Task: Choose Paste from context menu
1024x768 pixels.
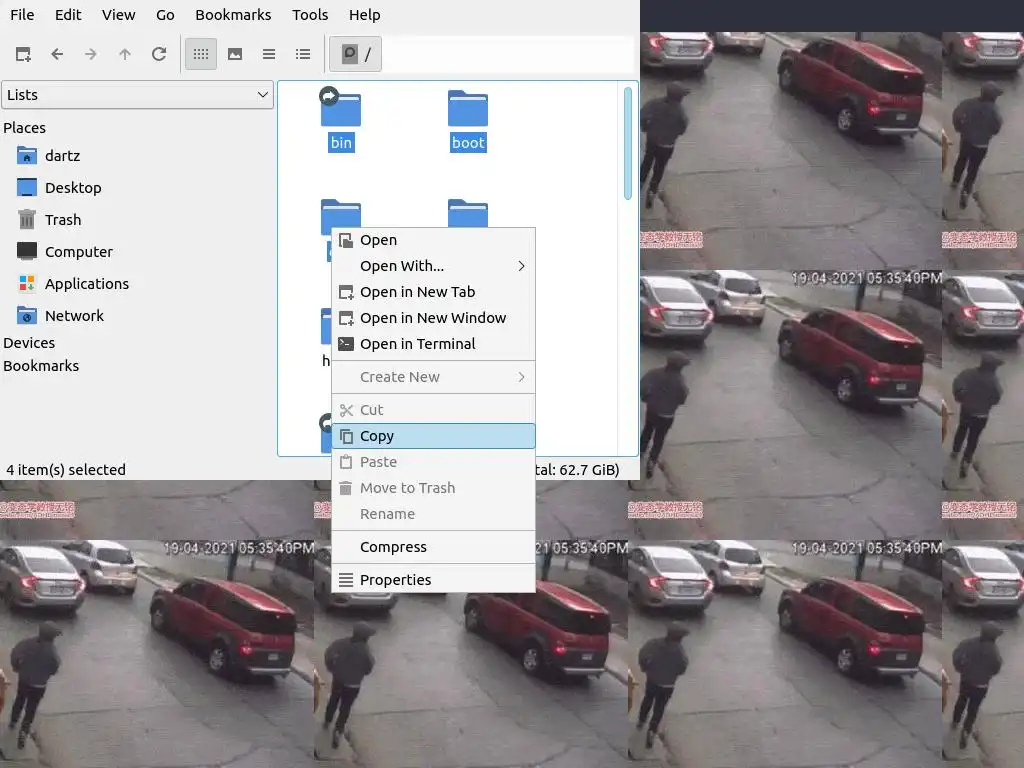Action: [x=434, y=462]
